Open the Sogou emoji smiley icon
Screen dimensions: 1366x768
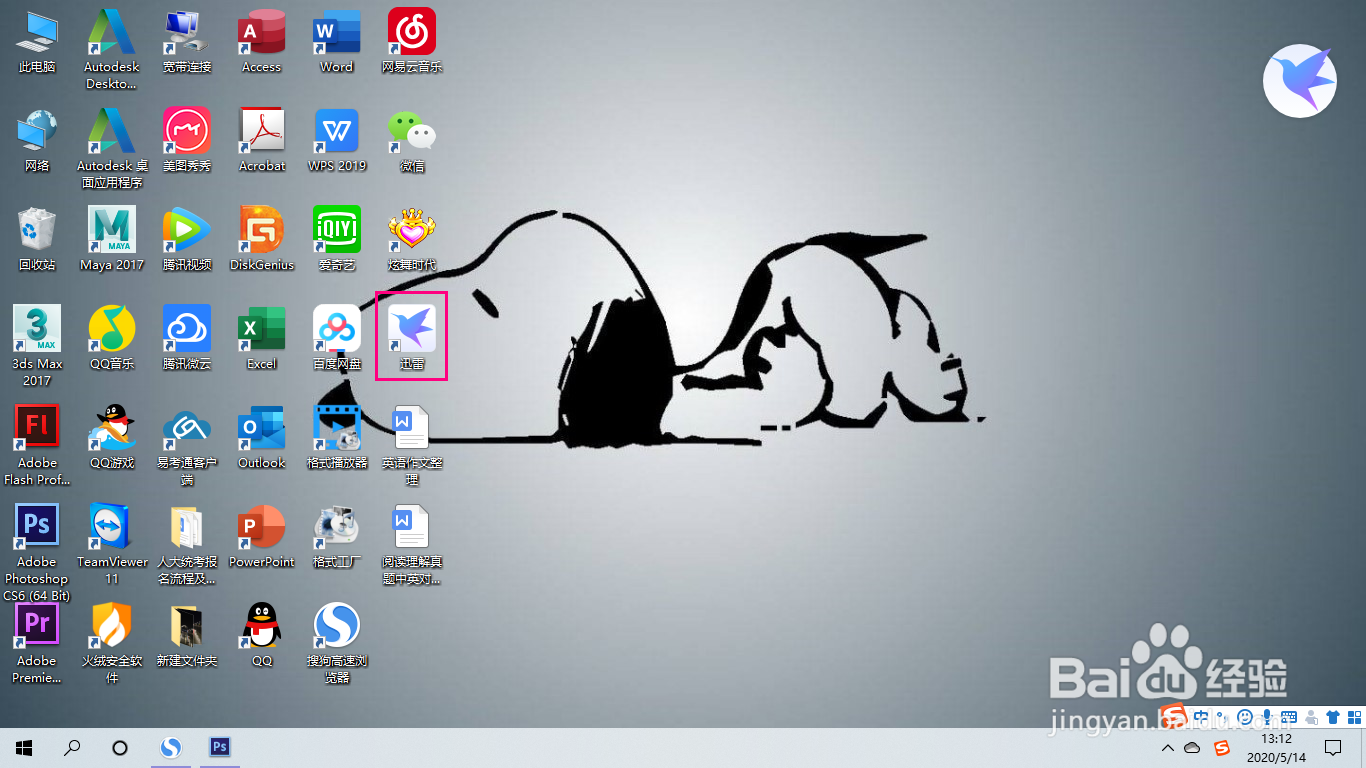click(1245, 716)
